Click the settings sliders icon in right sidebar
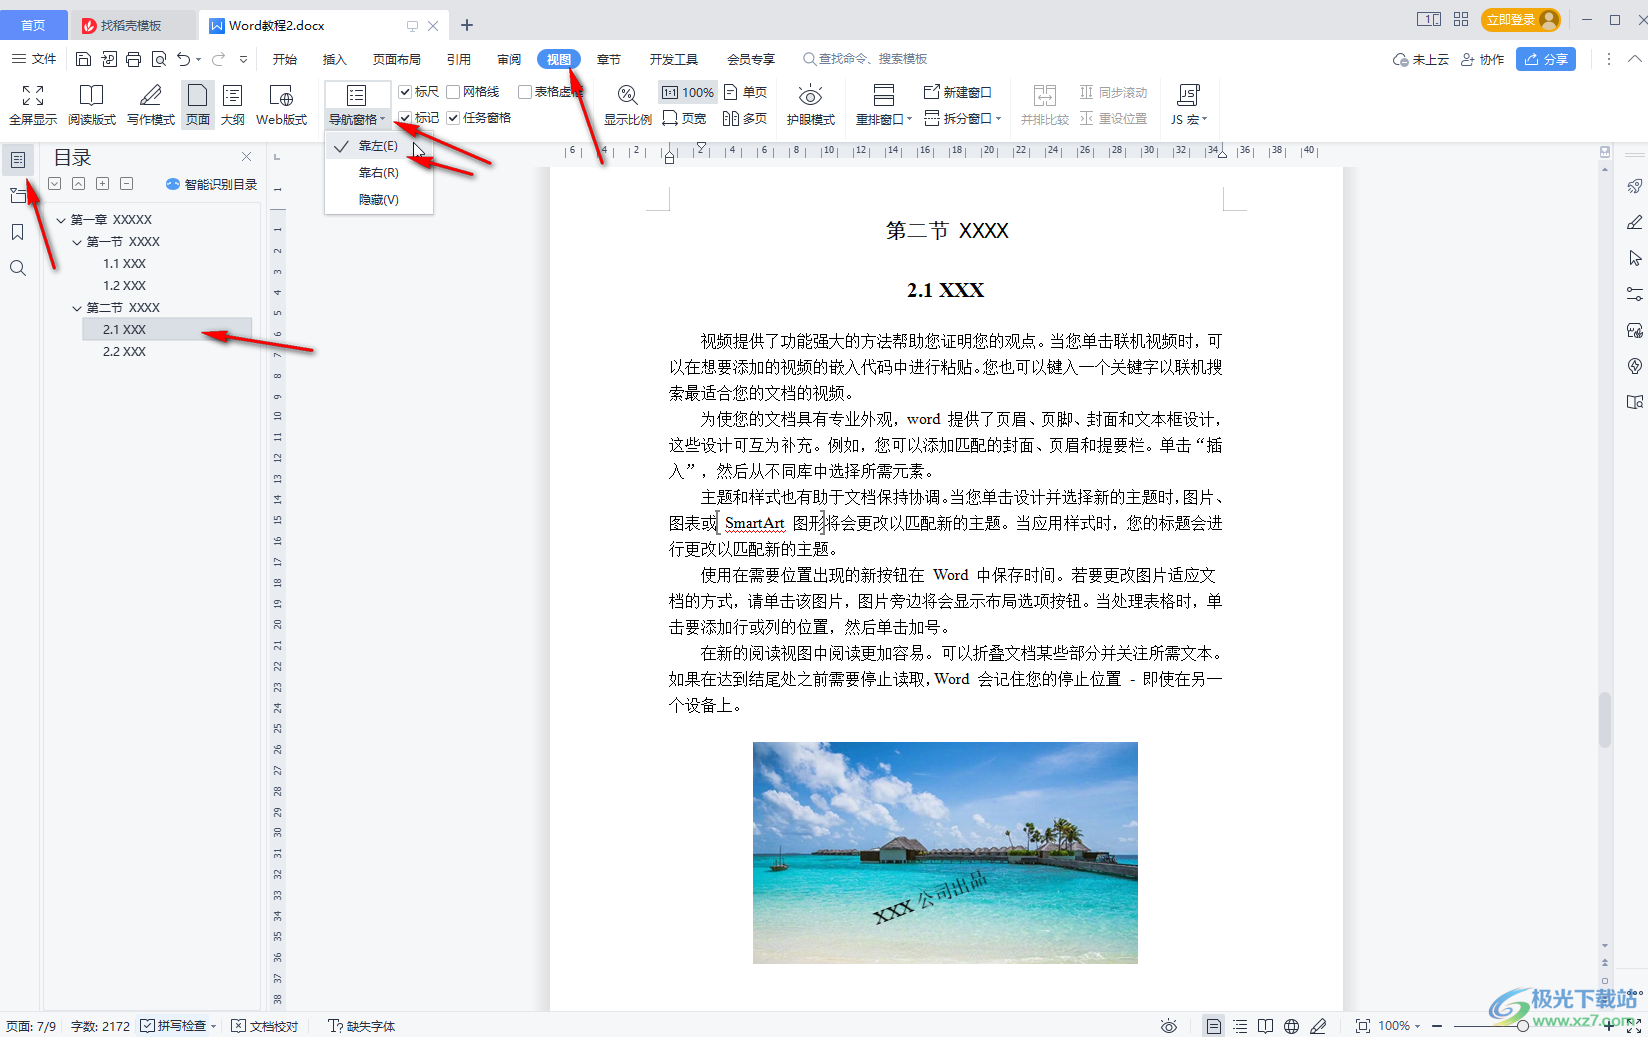 pos(1634,294)
